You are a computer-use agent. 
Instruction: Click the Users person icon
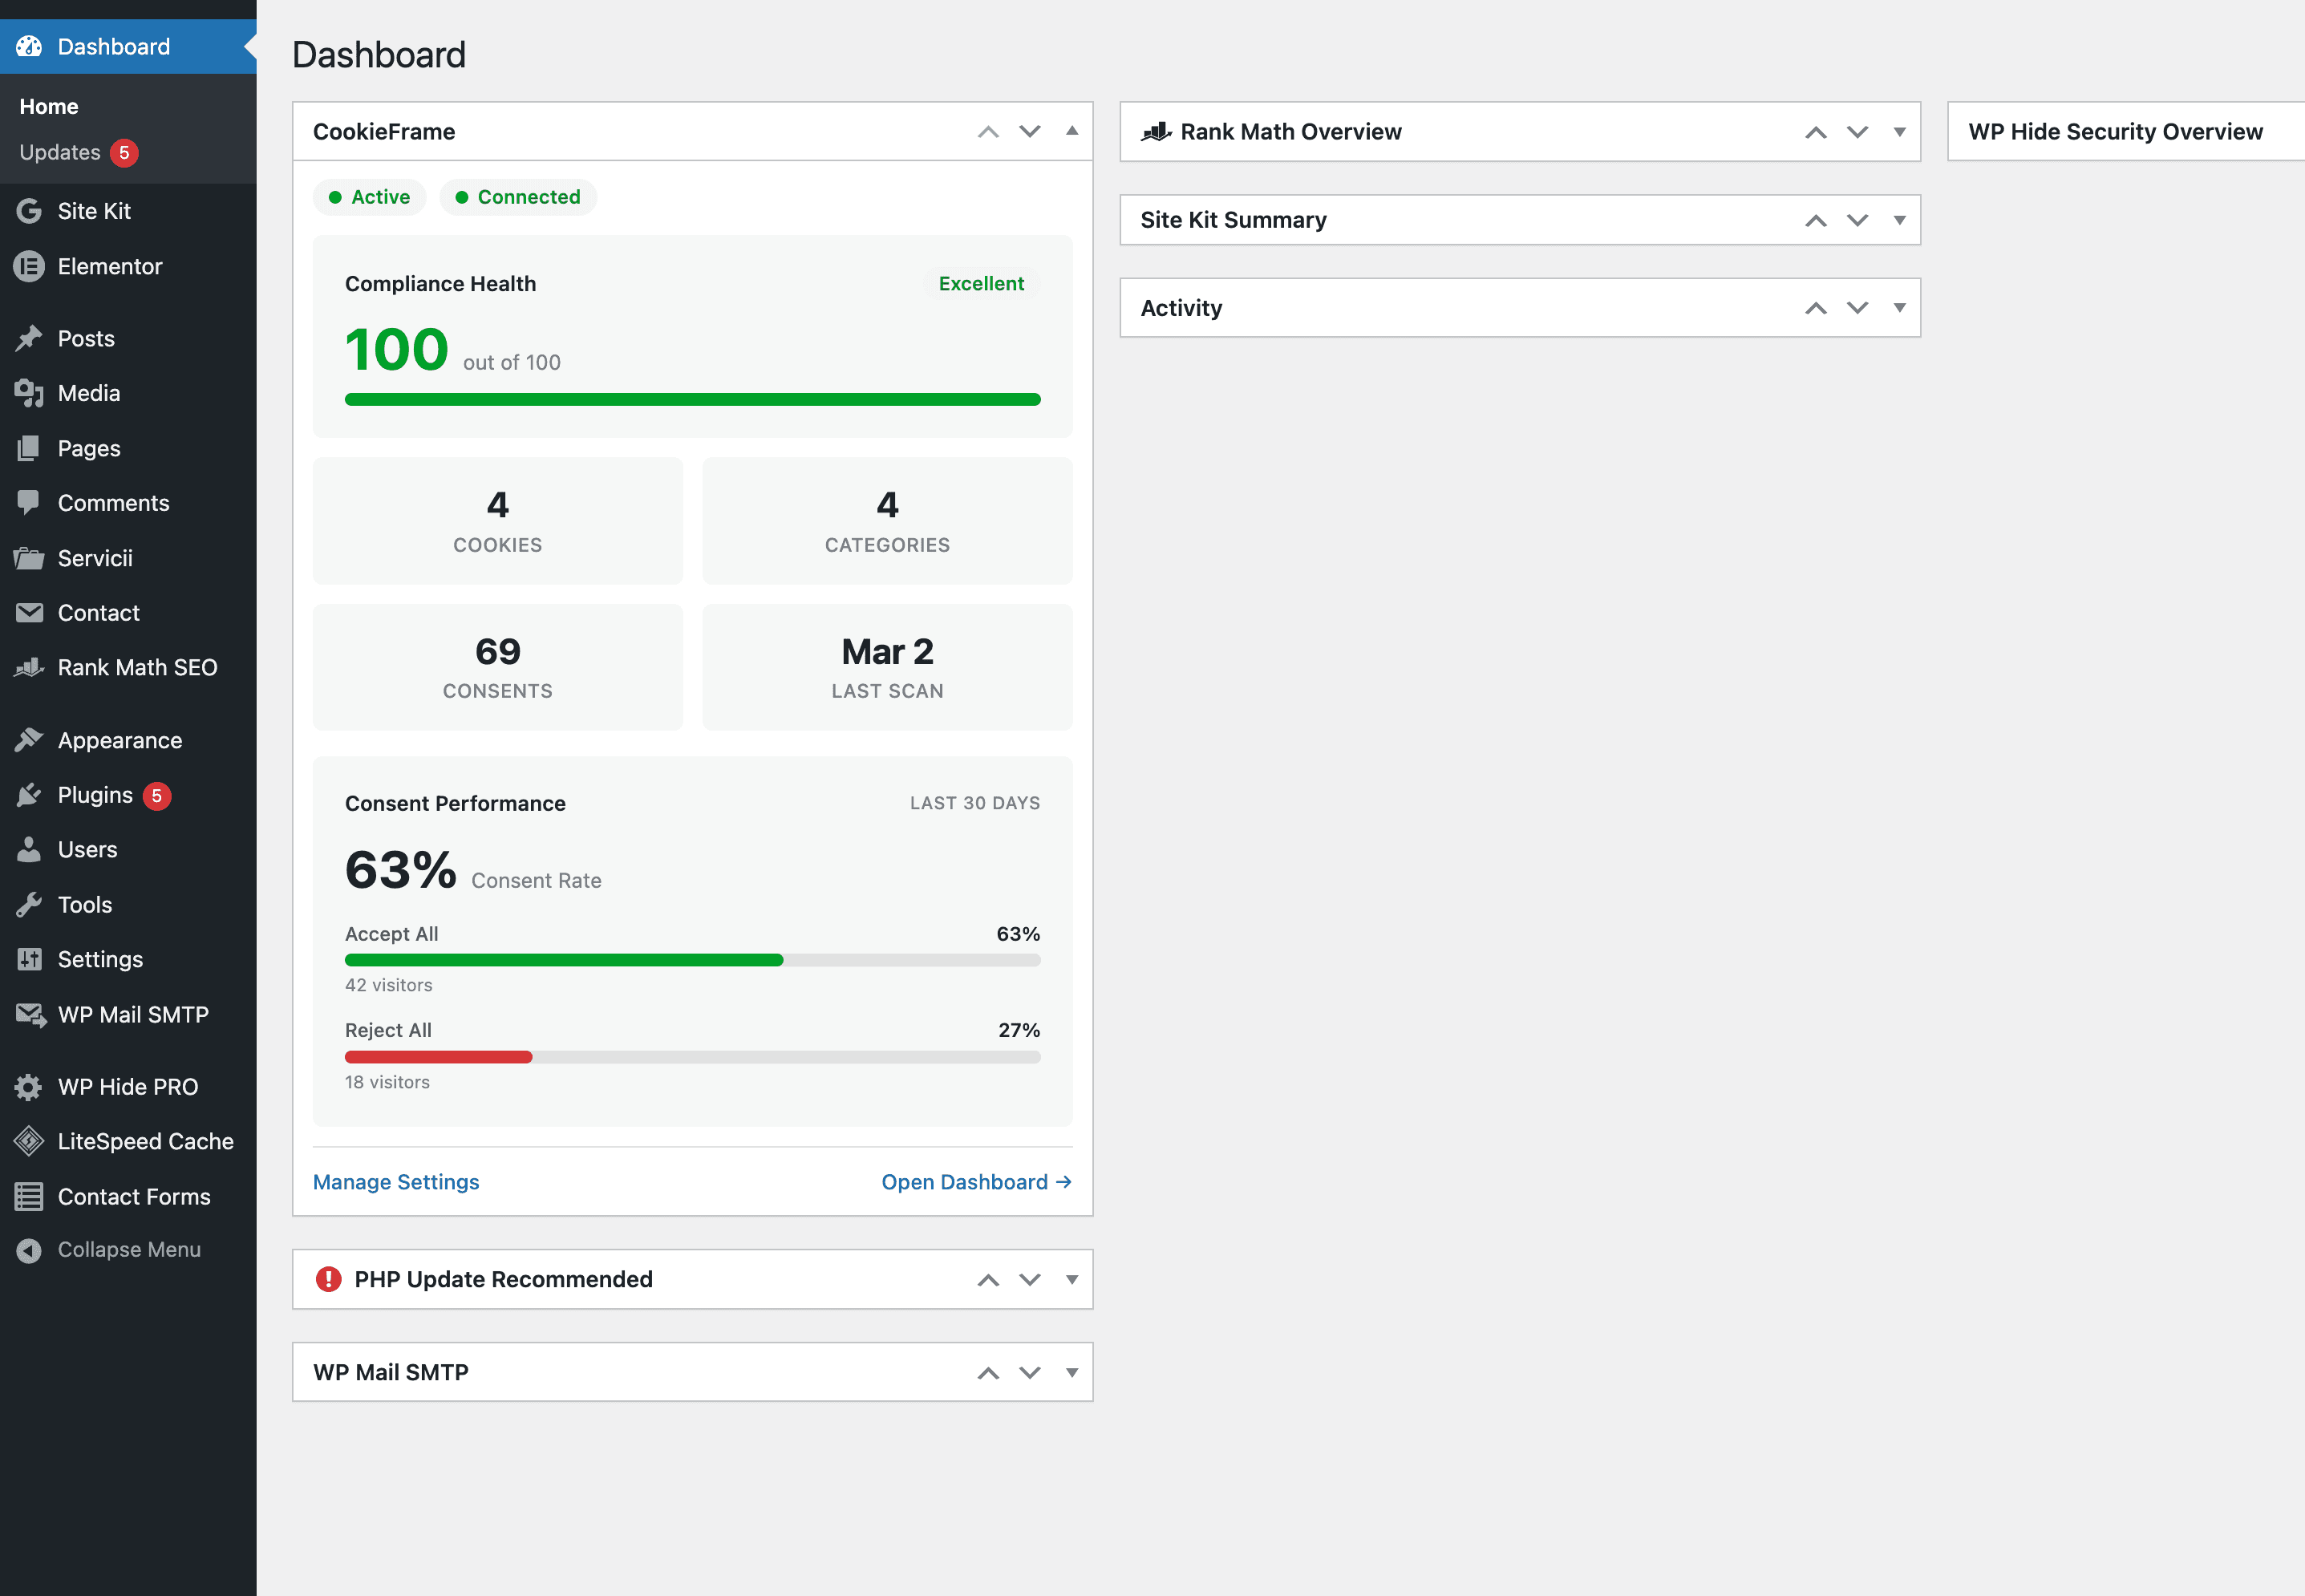click(x=29, y=849)
